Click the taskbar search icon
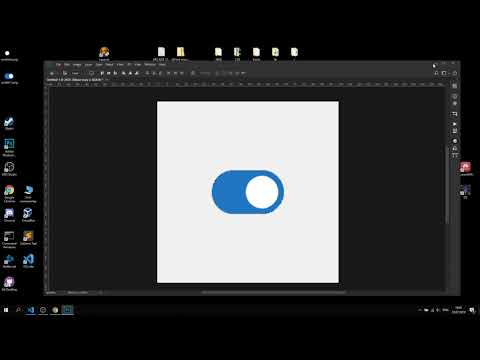480x360 pixels. pyautogui.click(x=18, y=310)
